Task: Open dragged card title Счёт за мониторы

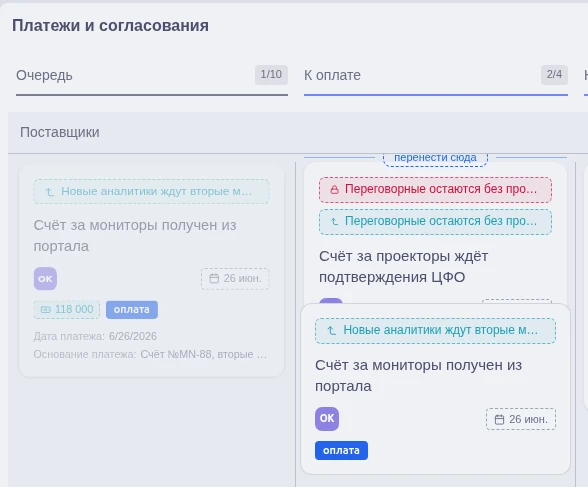Action: tap(418, 375)
